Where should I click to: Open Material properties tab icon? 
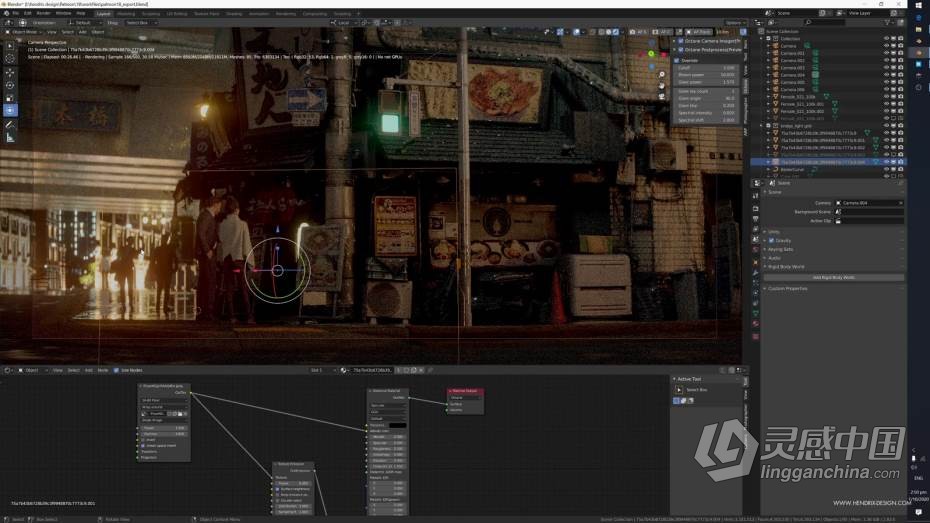[756, 324]
